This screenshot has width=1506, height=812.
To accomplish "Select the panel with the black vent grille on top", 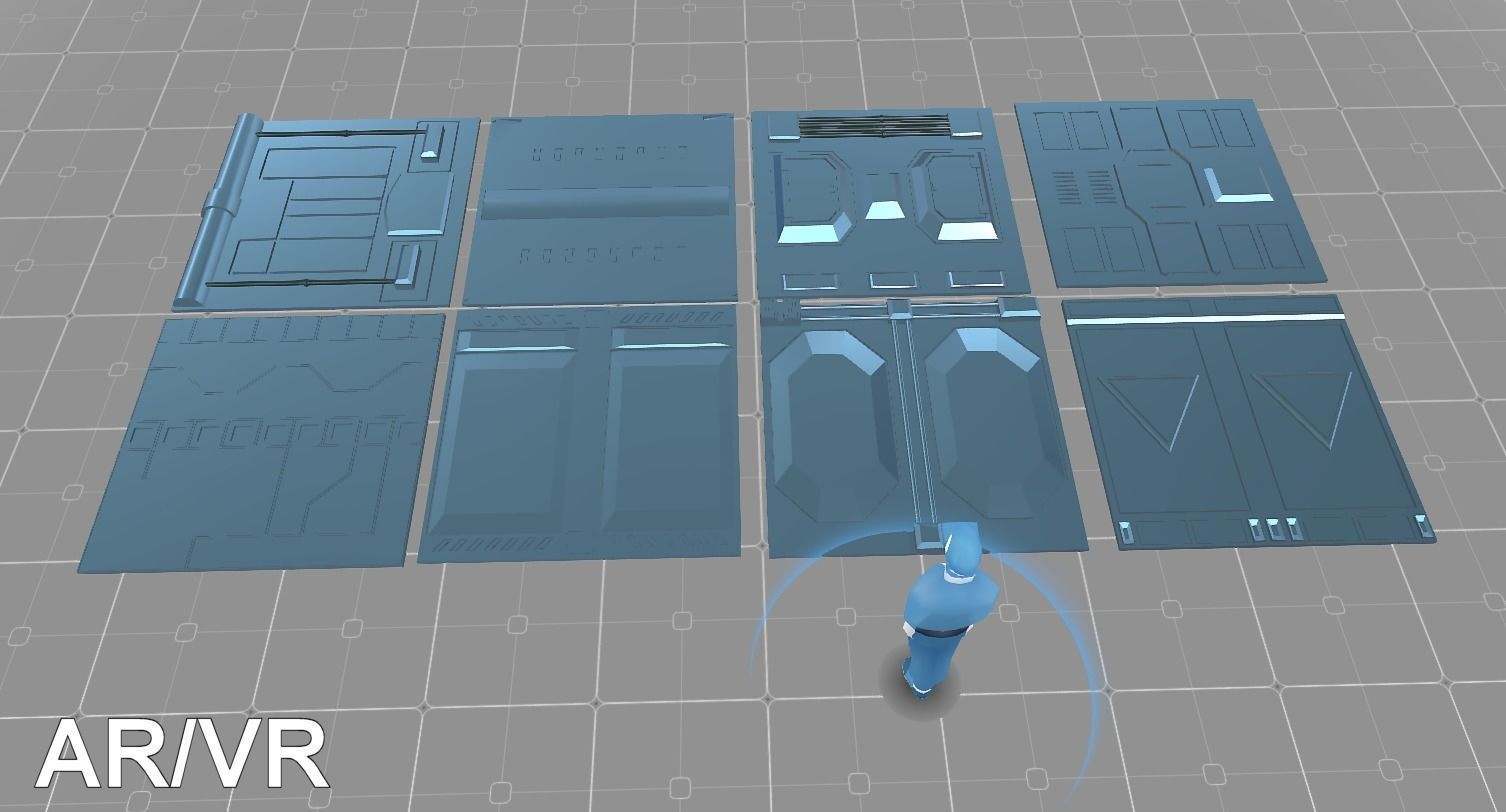I will pos(889,204).
